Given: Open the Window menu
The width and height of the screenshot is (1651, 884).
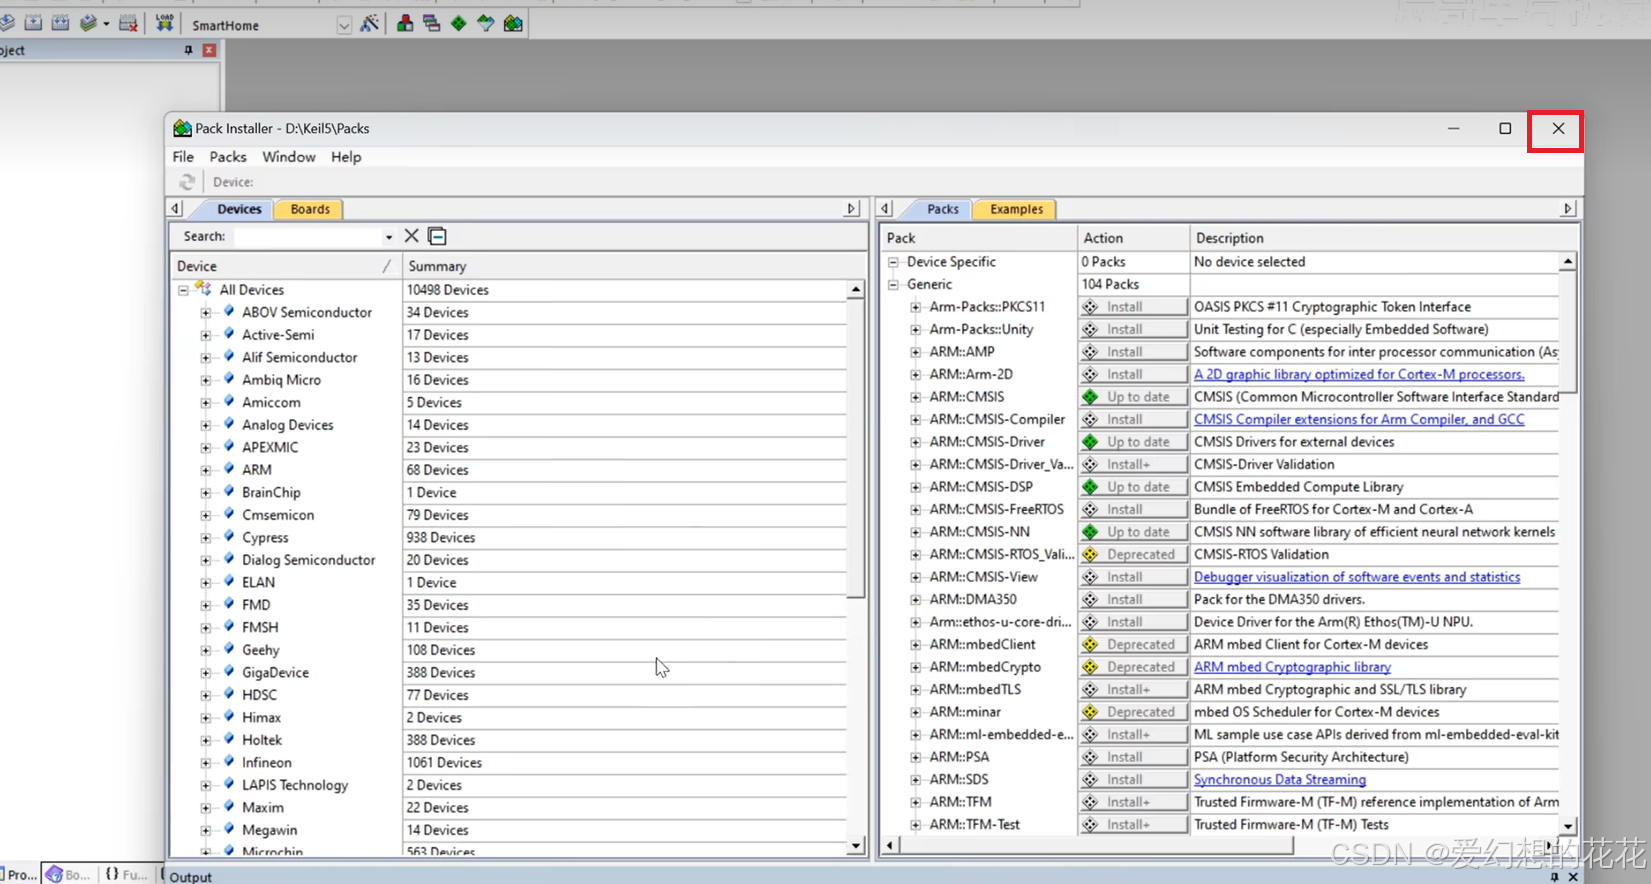Looking at the screenshot, I should point(289,157).
